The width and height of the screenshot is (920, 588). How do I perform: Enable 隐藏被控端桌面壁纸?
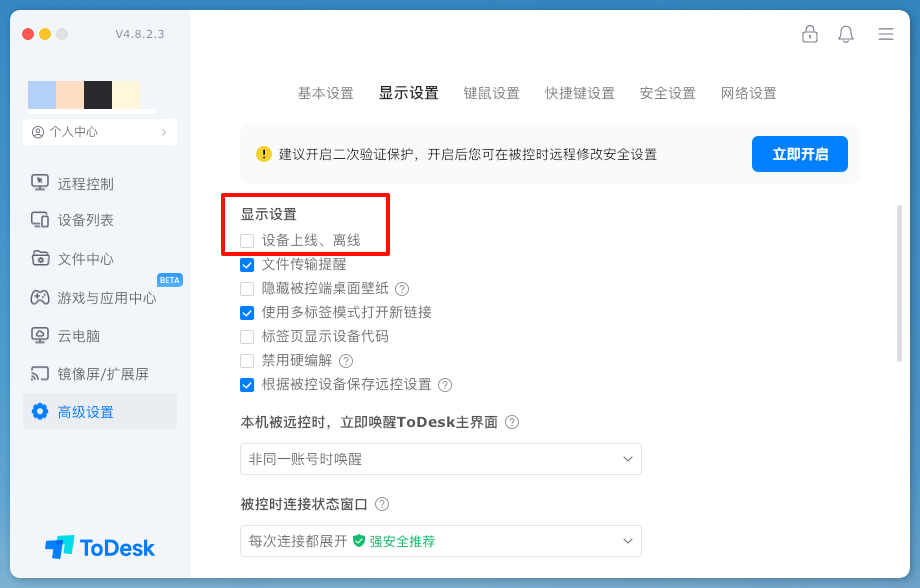pyautogui.click(x=245, y=289)
